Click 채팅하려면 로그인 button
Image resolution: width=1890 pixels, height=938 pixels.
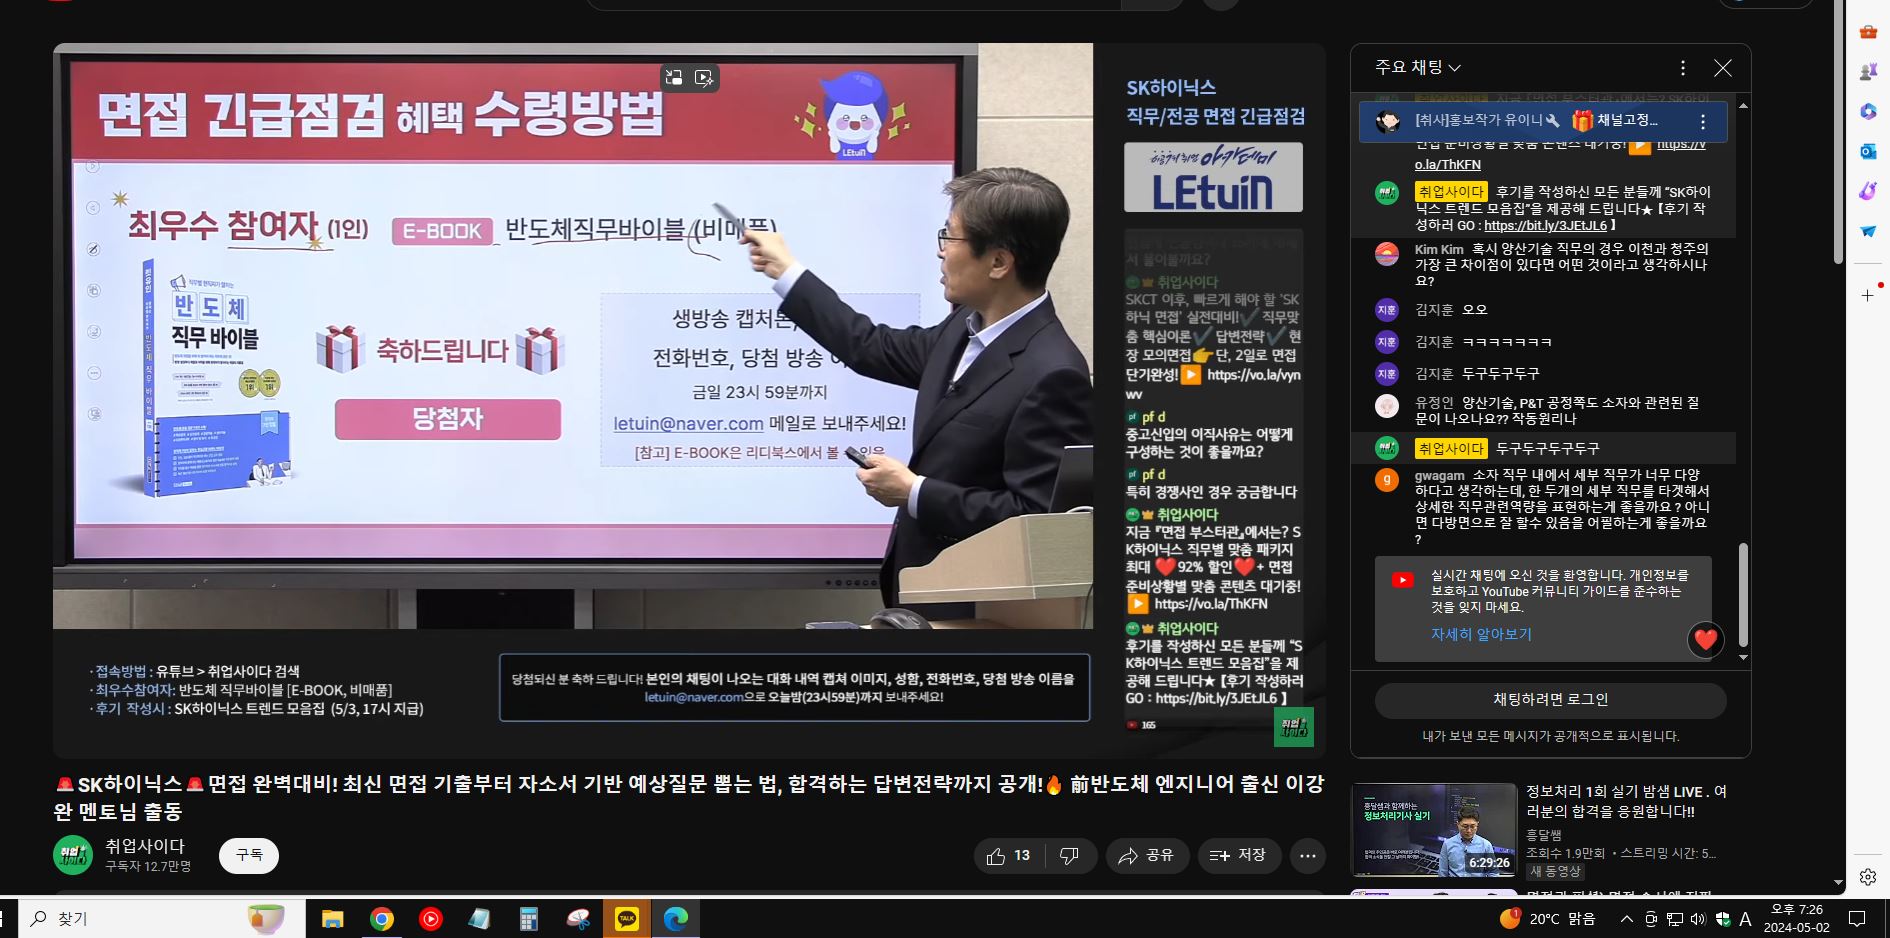click(x=1550, y=700)
